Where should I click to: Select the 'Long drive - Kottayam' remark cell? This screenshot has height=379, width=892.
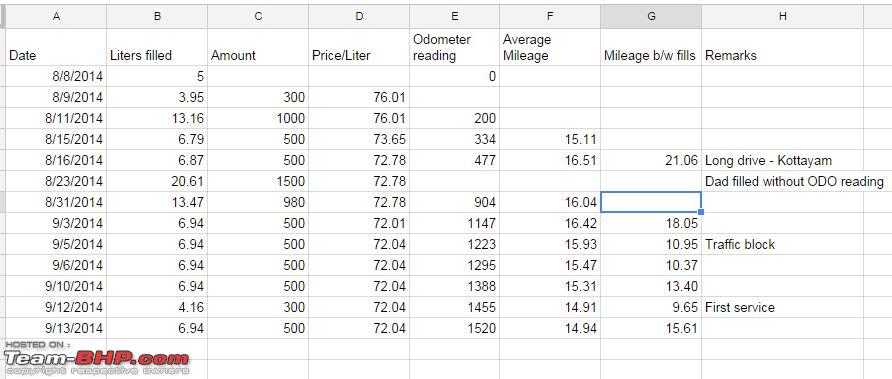click(x=782, y=160)
